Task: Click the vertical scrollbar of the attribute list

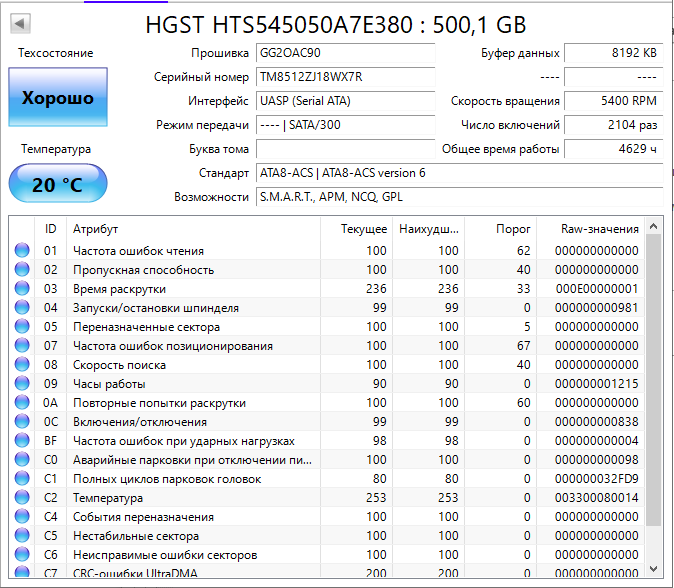Action: (654, 380)
